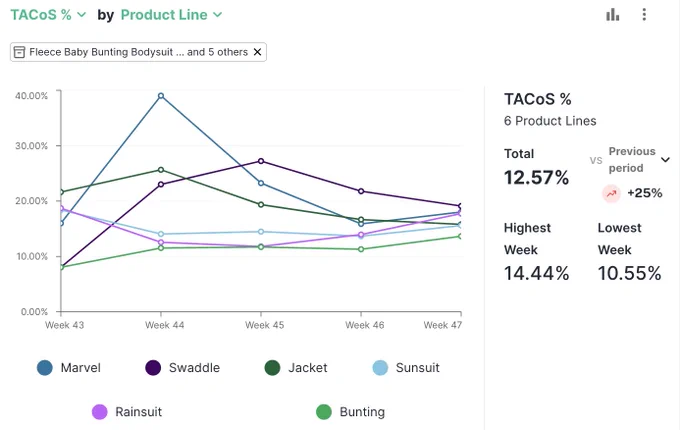This screenshot has width=680, height=430.
Task: Click the +25% change value
Action: (645, 193)
